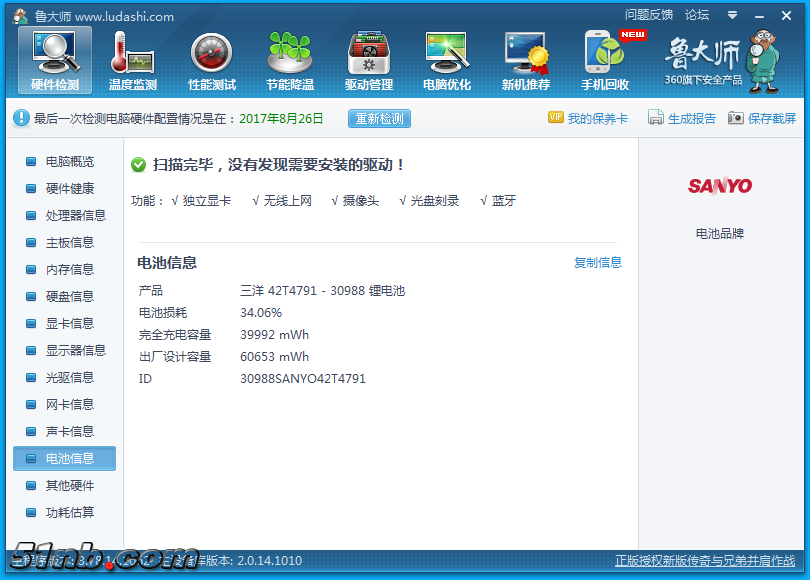Click the 重新检测 rescan button
The width and height of the screenshot is (810, 580).
(x=379, y=118)
